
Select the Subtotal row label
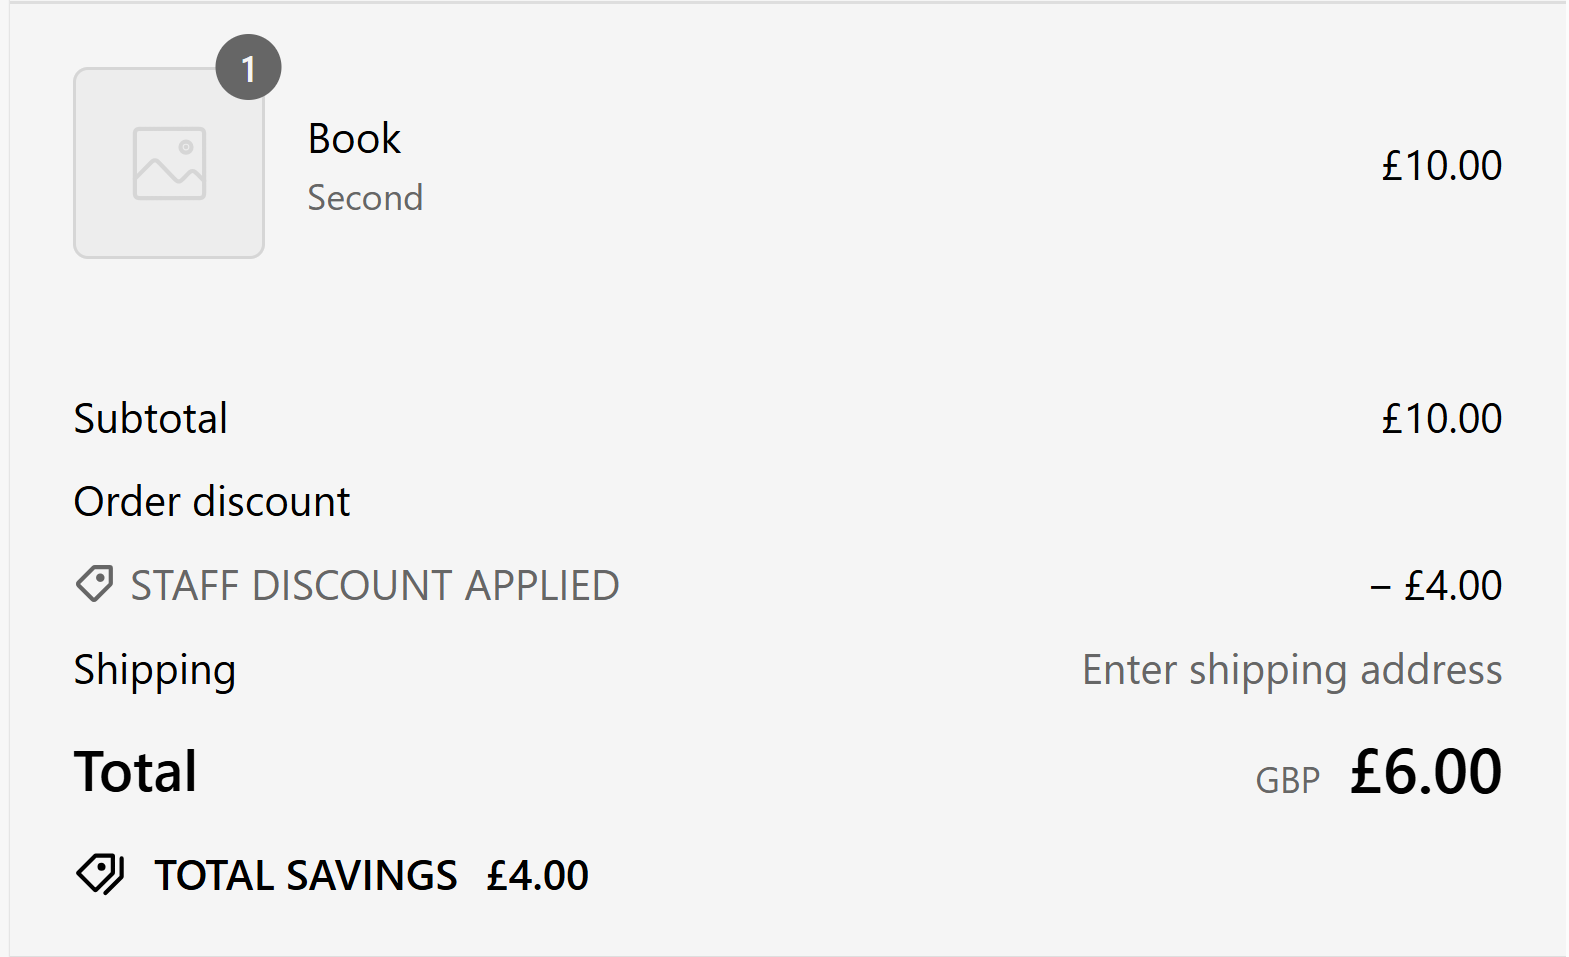(x=151, y=418)
